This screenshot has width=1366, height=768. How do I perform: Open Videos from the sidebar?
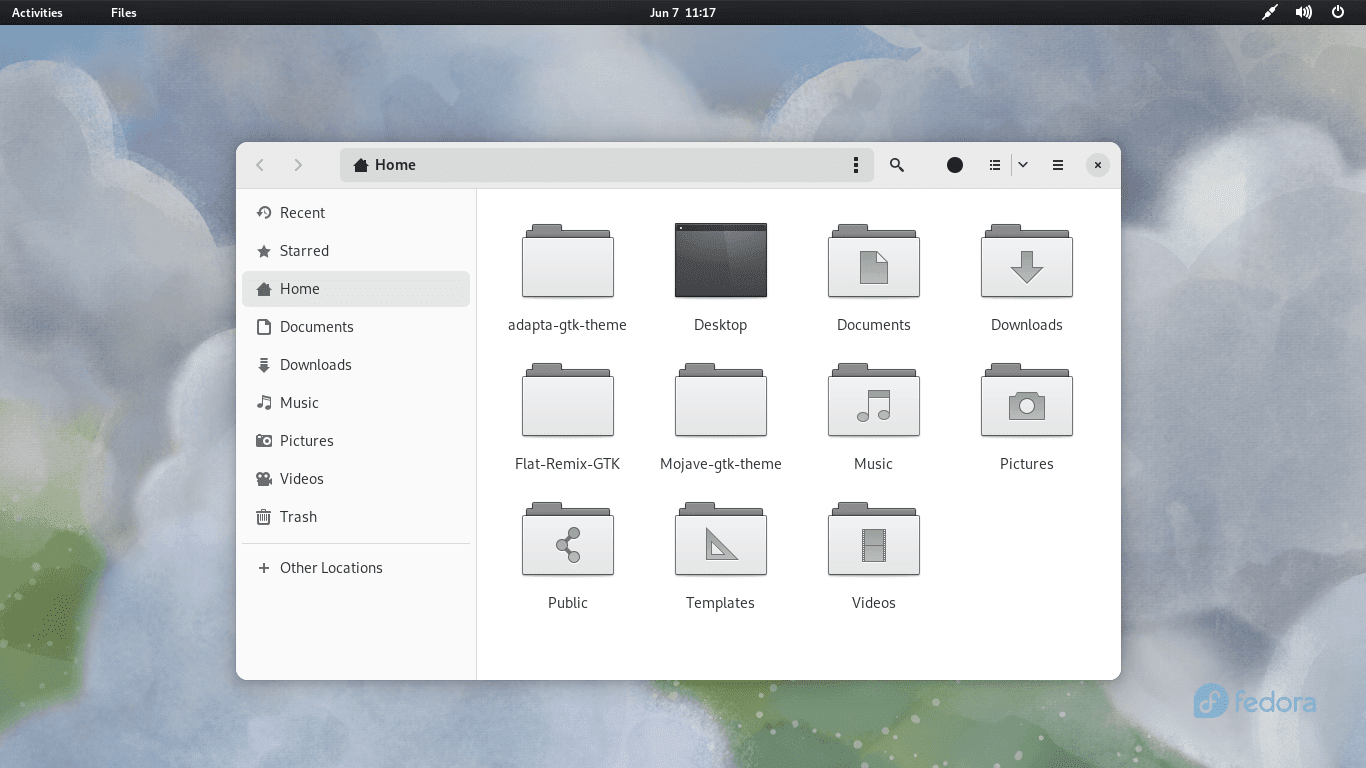(300, 479)
